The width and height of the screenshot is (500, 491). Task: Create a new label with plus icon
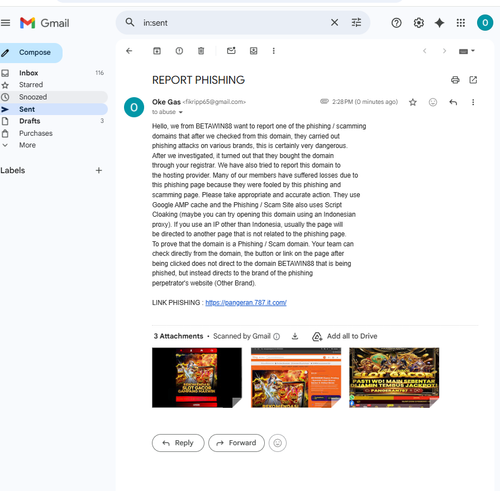coord(99,170)
